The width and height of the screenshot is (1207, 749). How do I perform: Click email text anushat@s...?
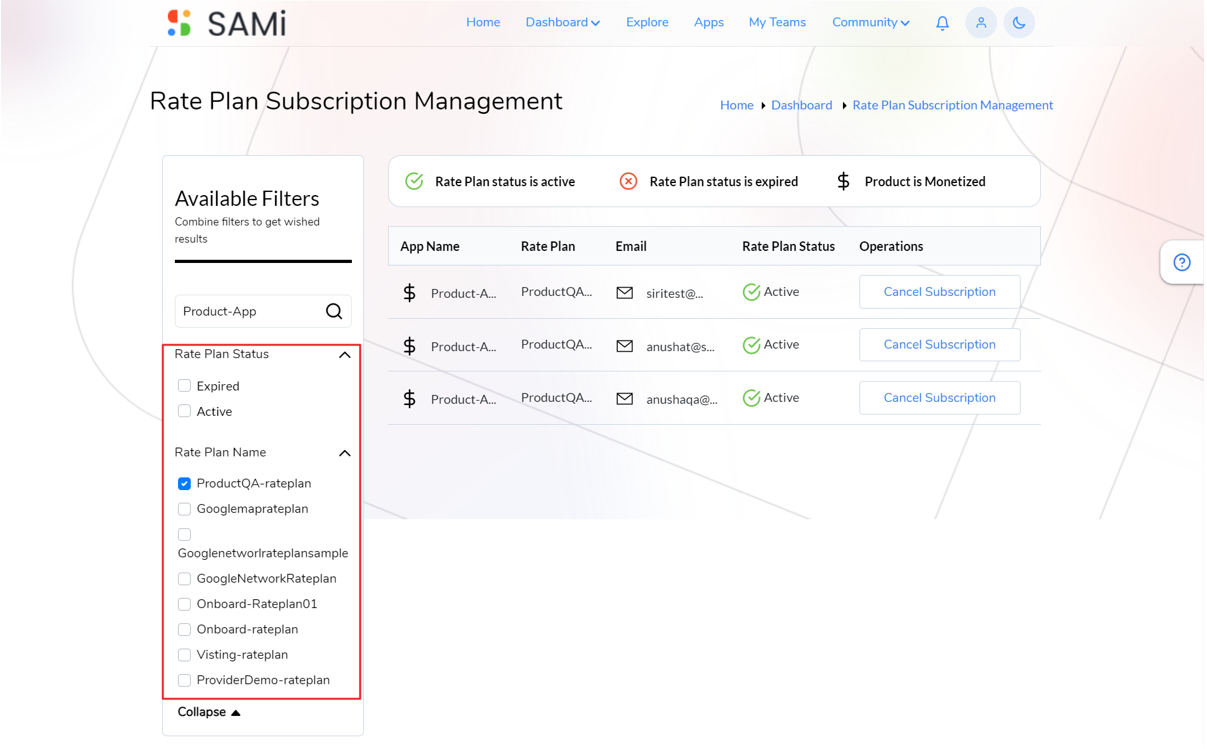(681, 347)
